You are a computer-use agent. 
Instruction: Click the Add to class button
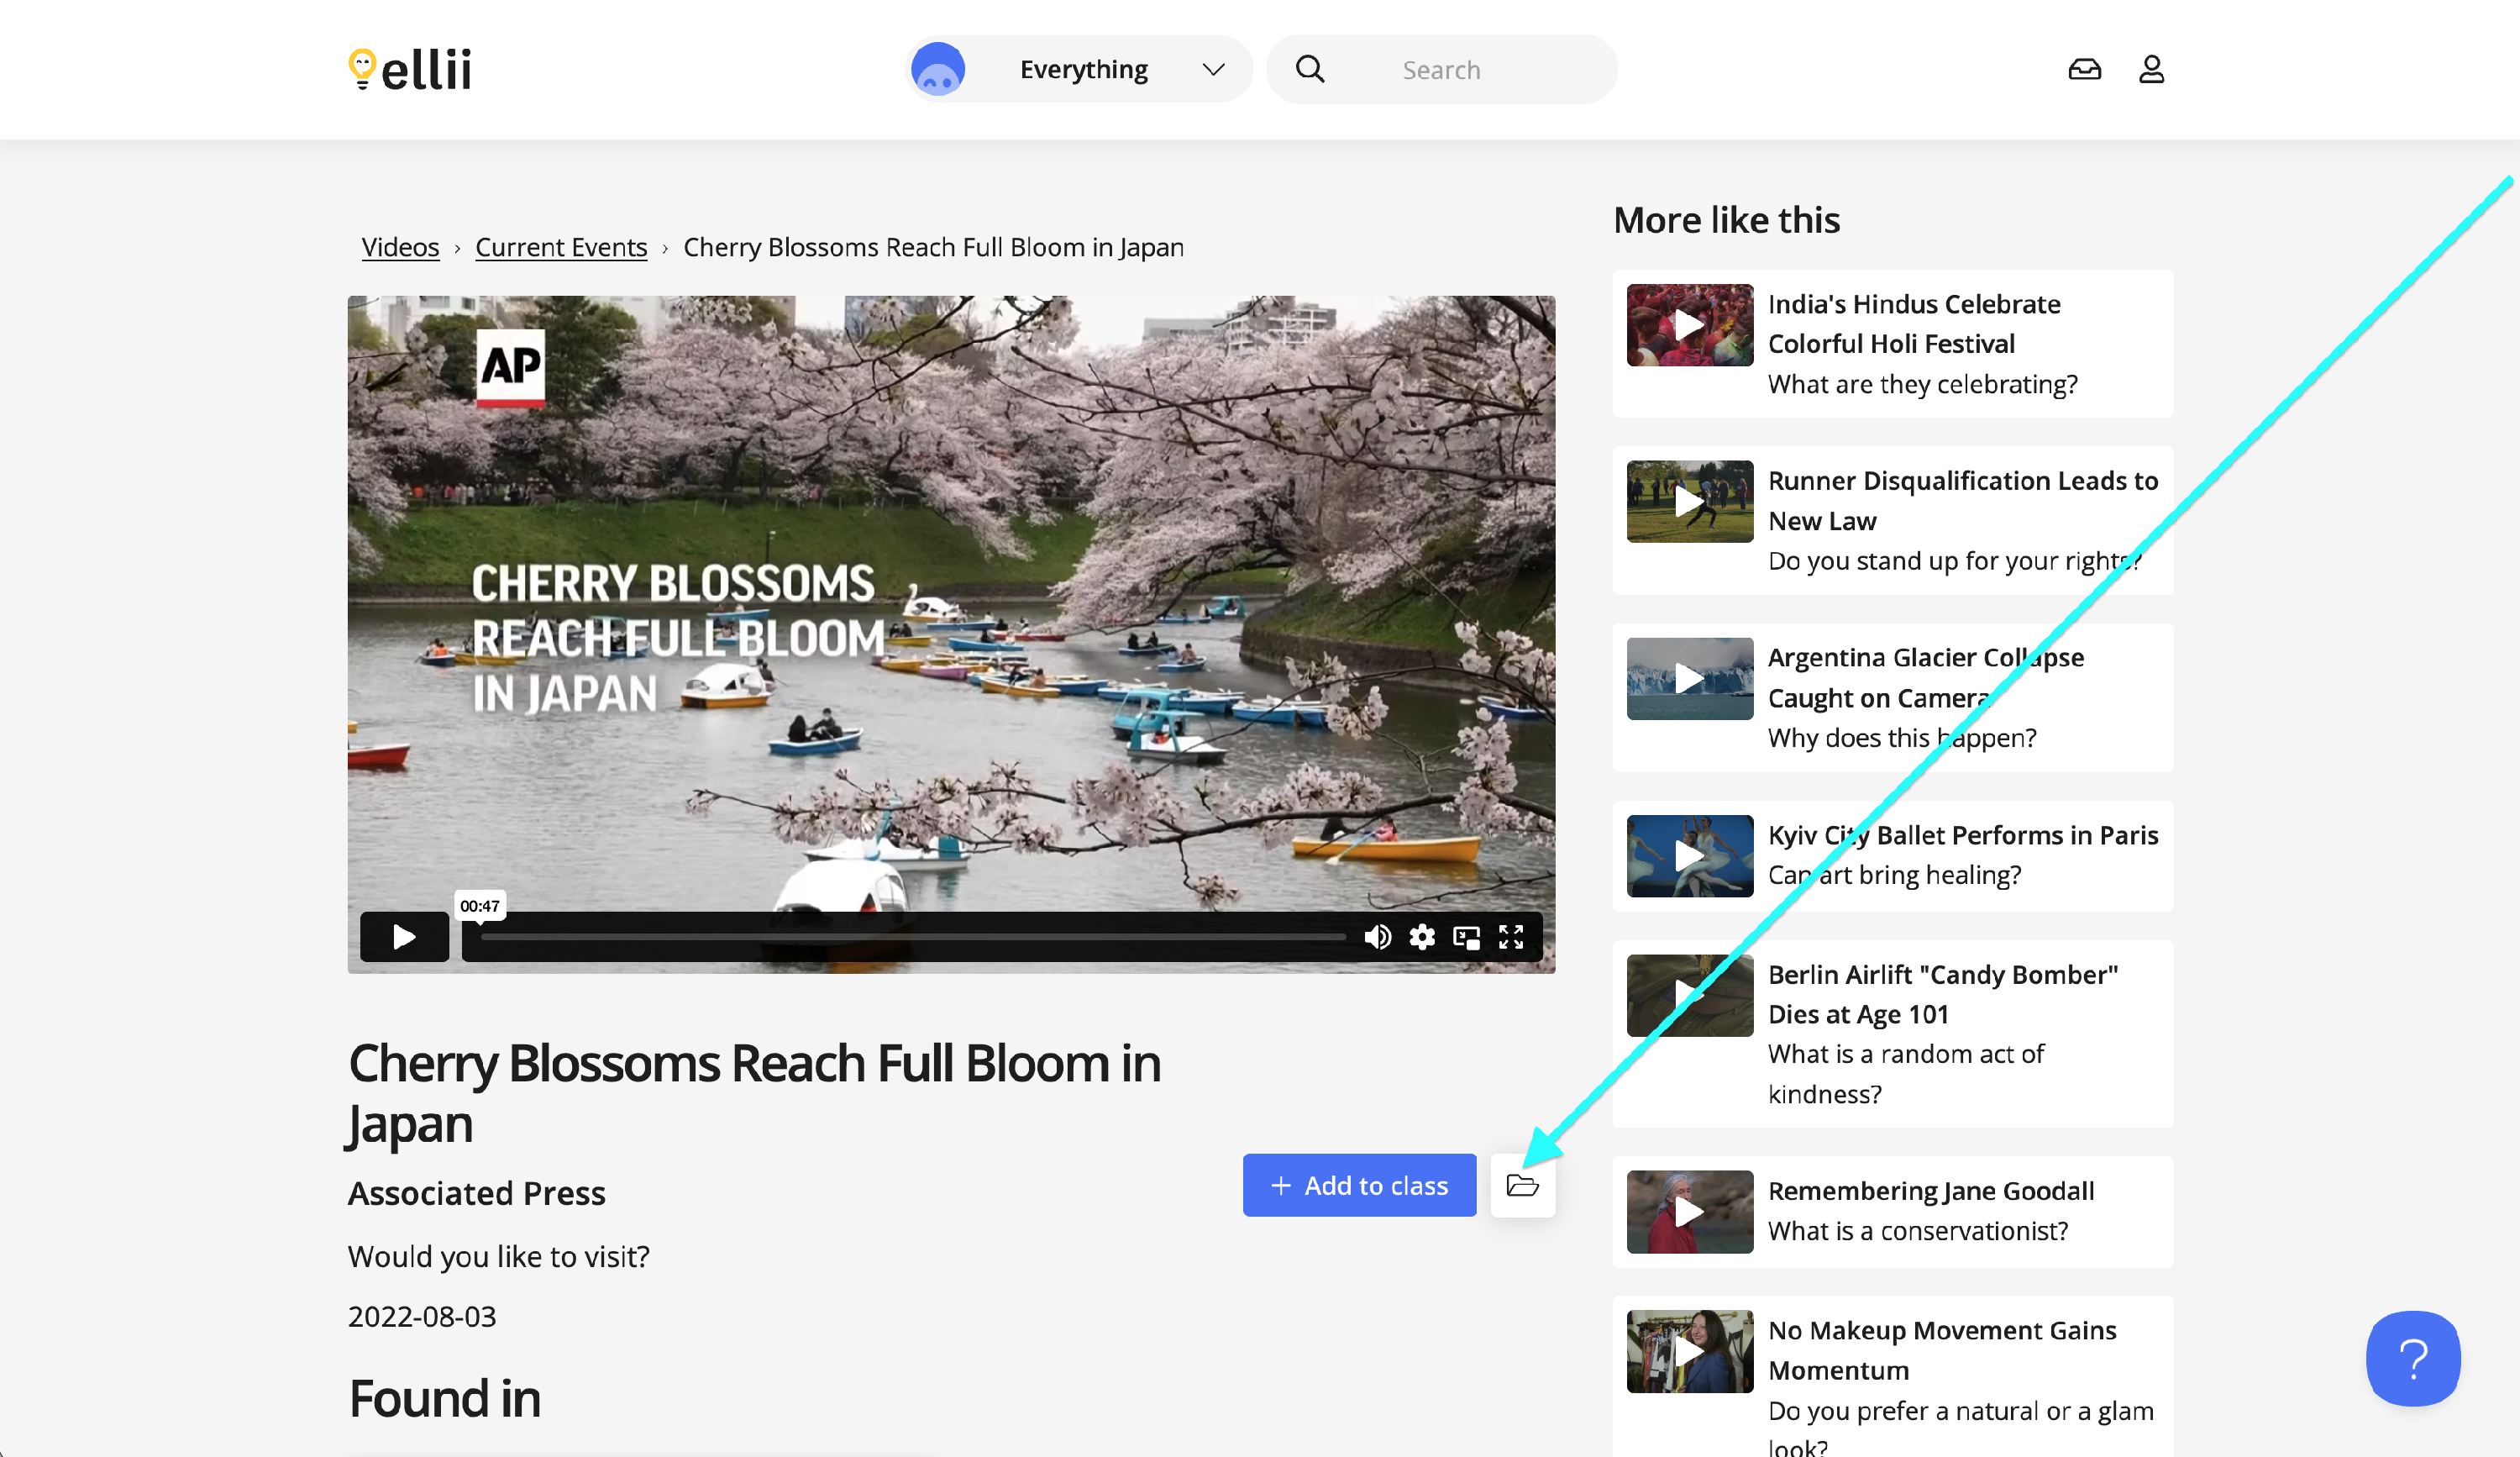point(1358,1185)
